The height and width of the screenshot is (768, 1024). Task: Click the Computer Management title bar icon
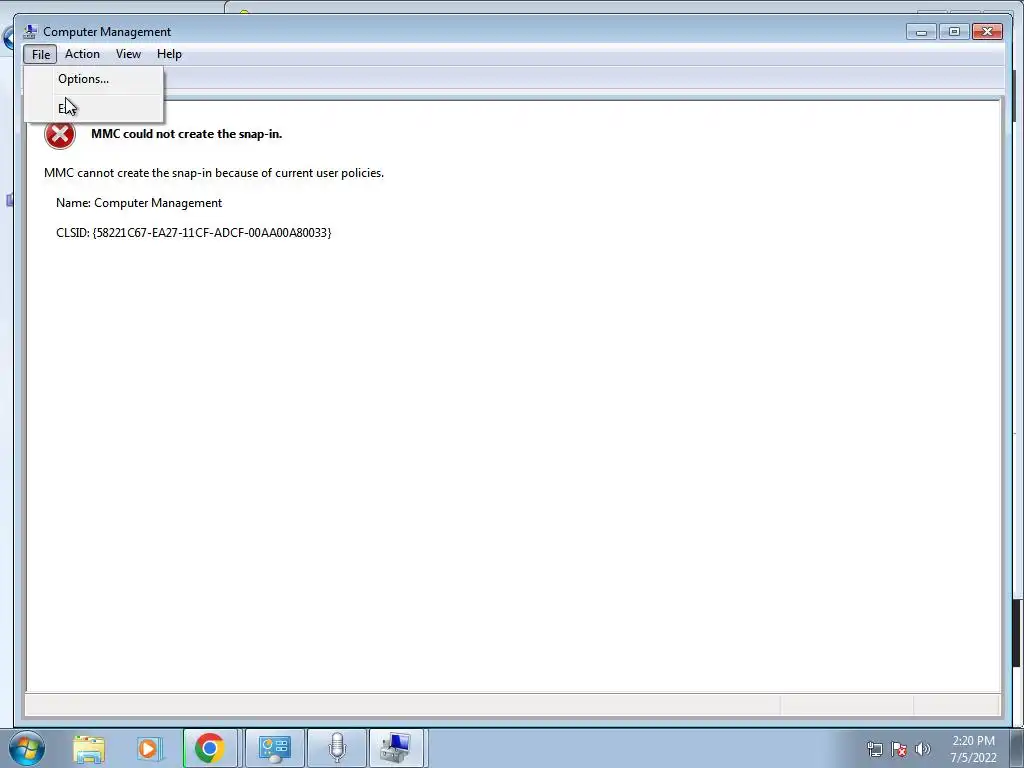point(29,31)
